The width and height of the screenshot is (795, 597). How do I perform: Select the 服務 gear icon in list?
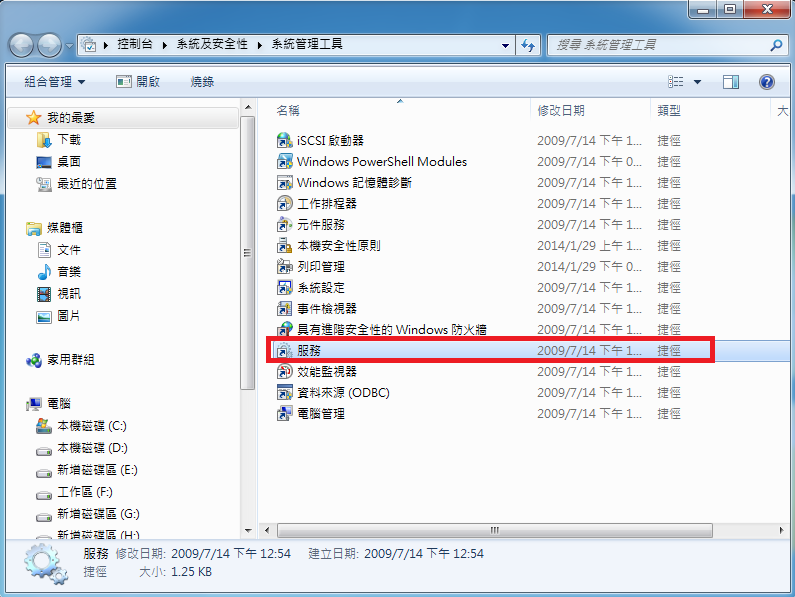285,351
